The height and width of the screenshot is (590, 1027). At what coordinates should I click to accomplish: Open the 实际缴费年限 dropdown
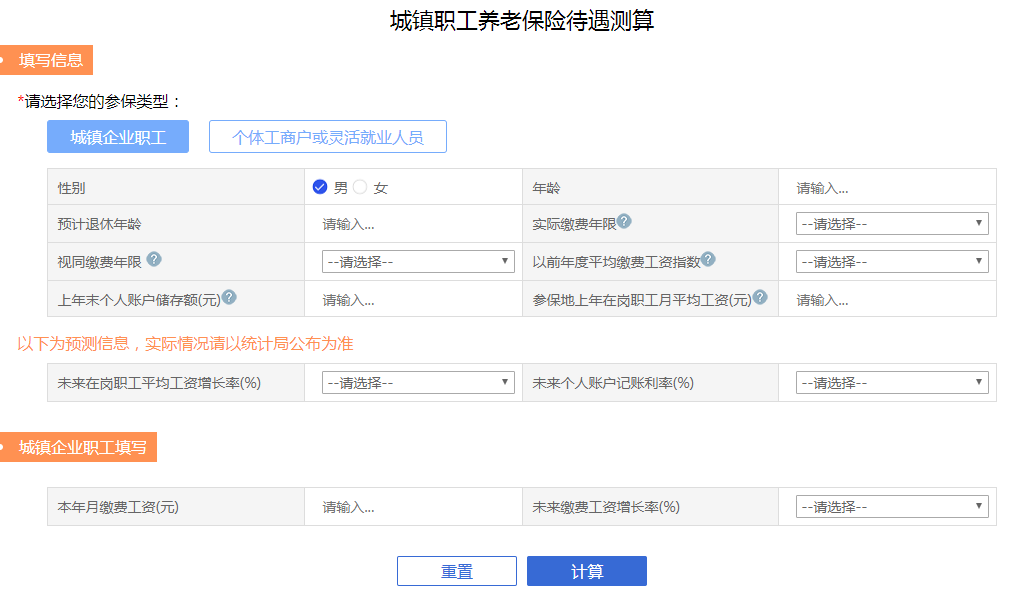891,224
